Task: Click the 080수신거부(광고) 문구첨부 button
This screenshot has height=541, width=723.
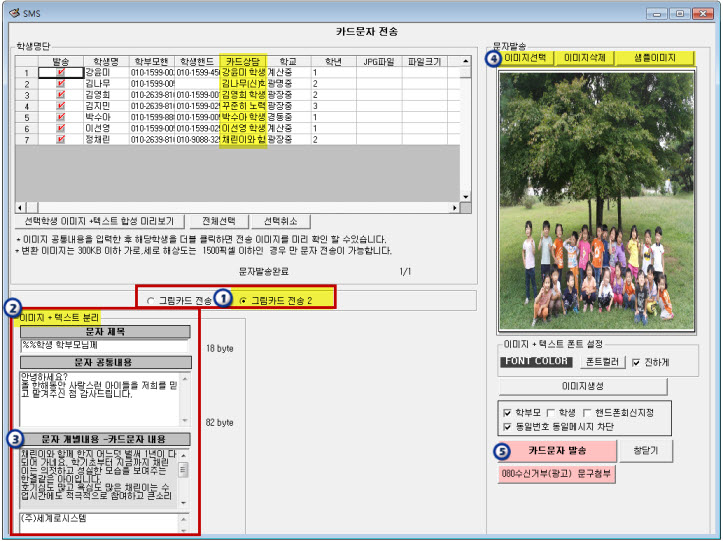Action: 556,474
